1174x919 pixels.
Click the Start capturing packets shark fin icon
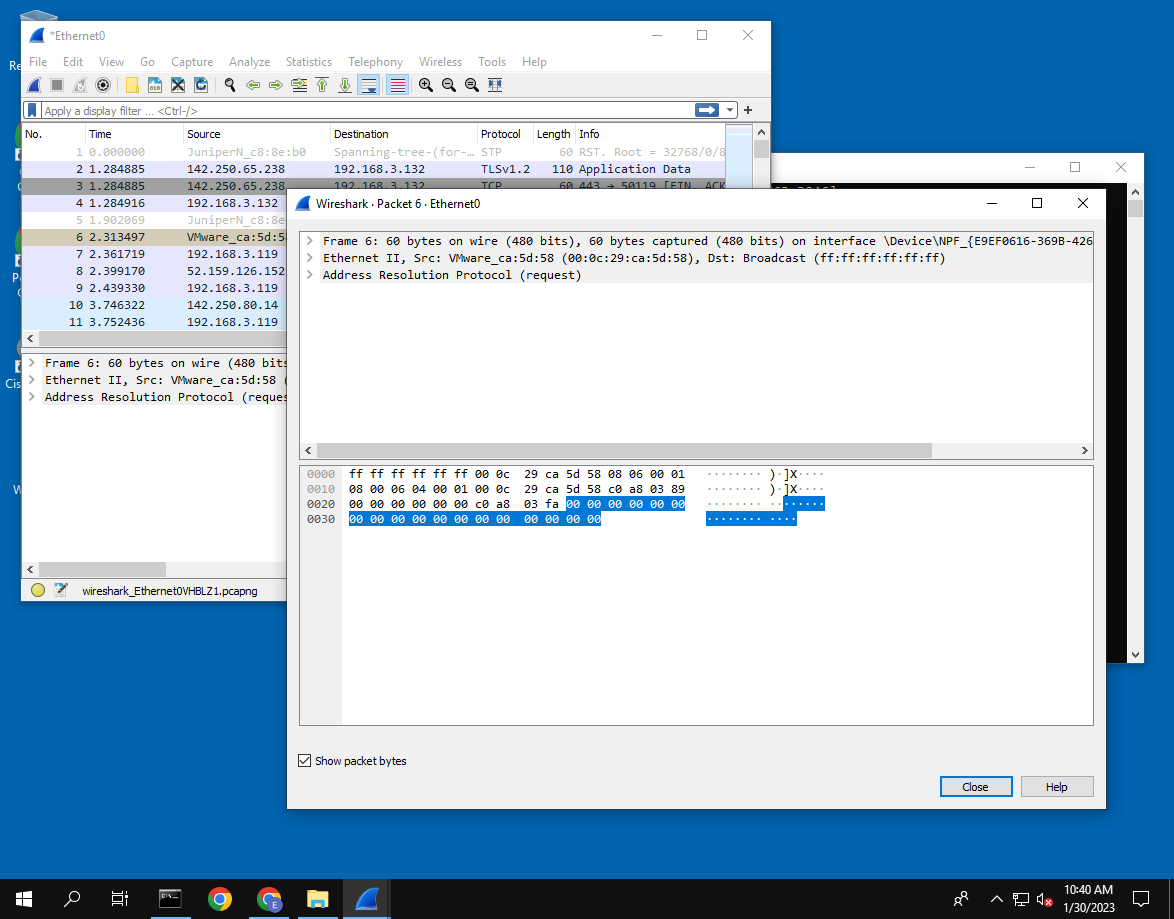[34, 85]
